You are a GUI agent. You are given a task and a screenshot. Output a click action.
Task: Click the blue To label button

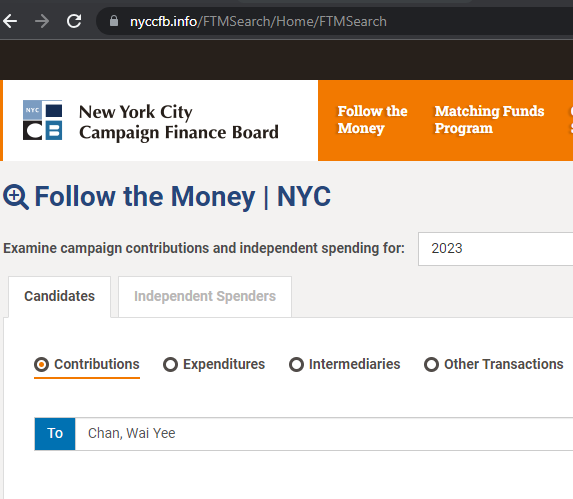(55, 434)
